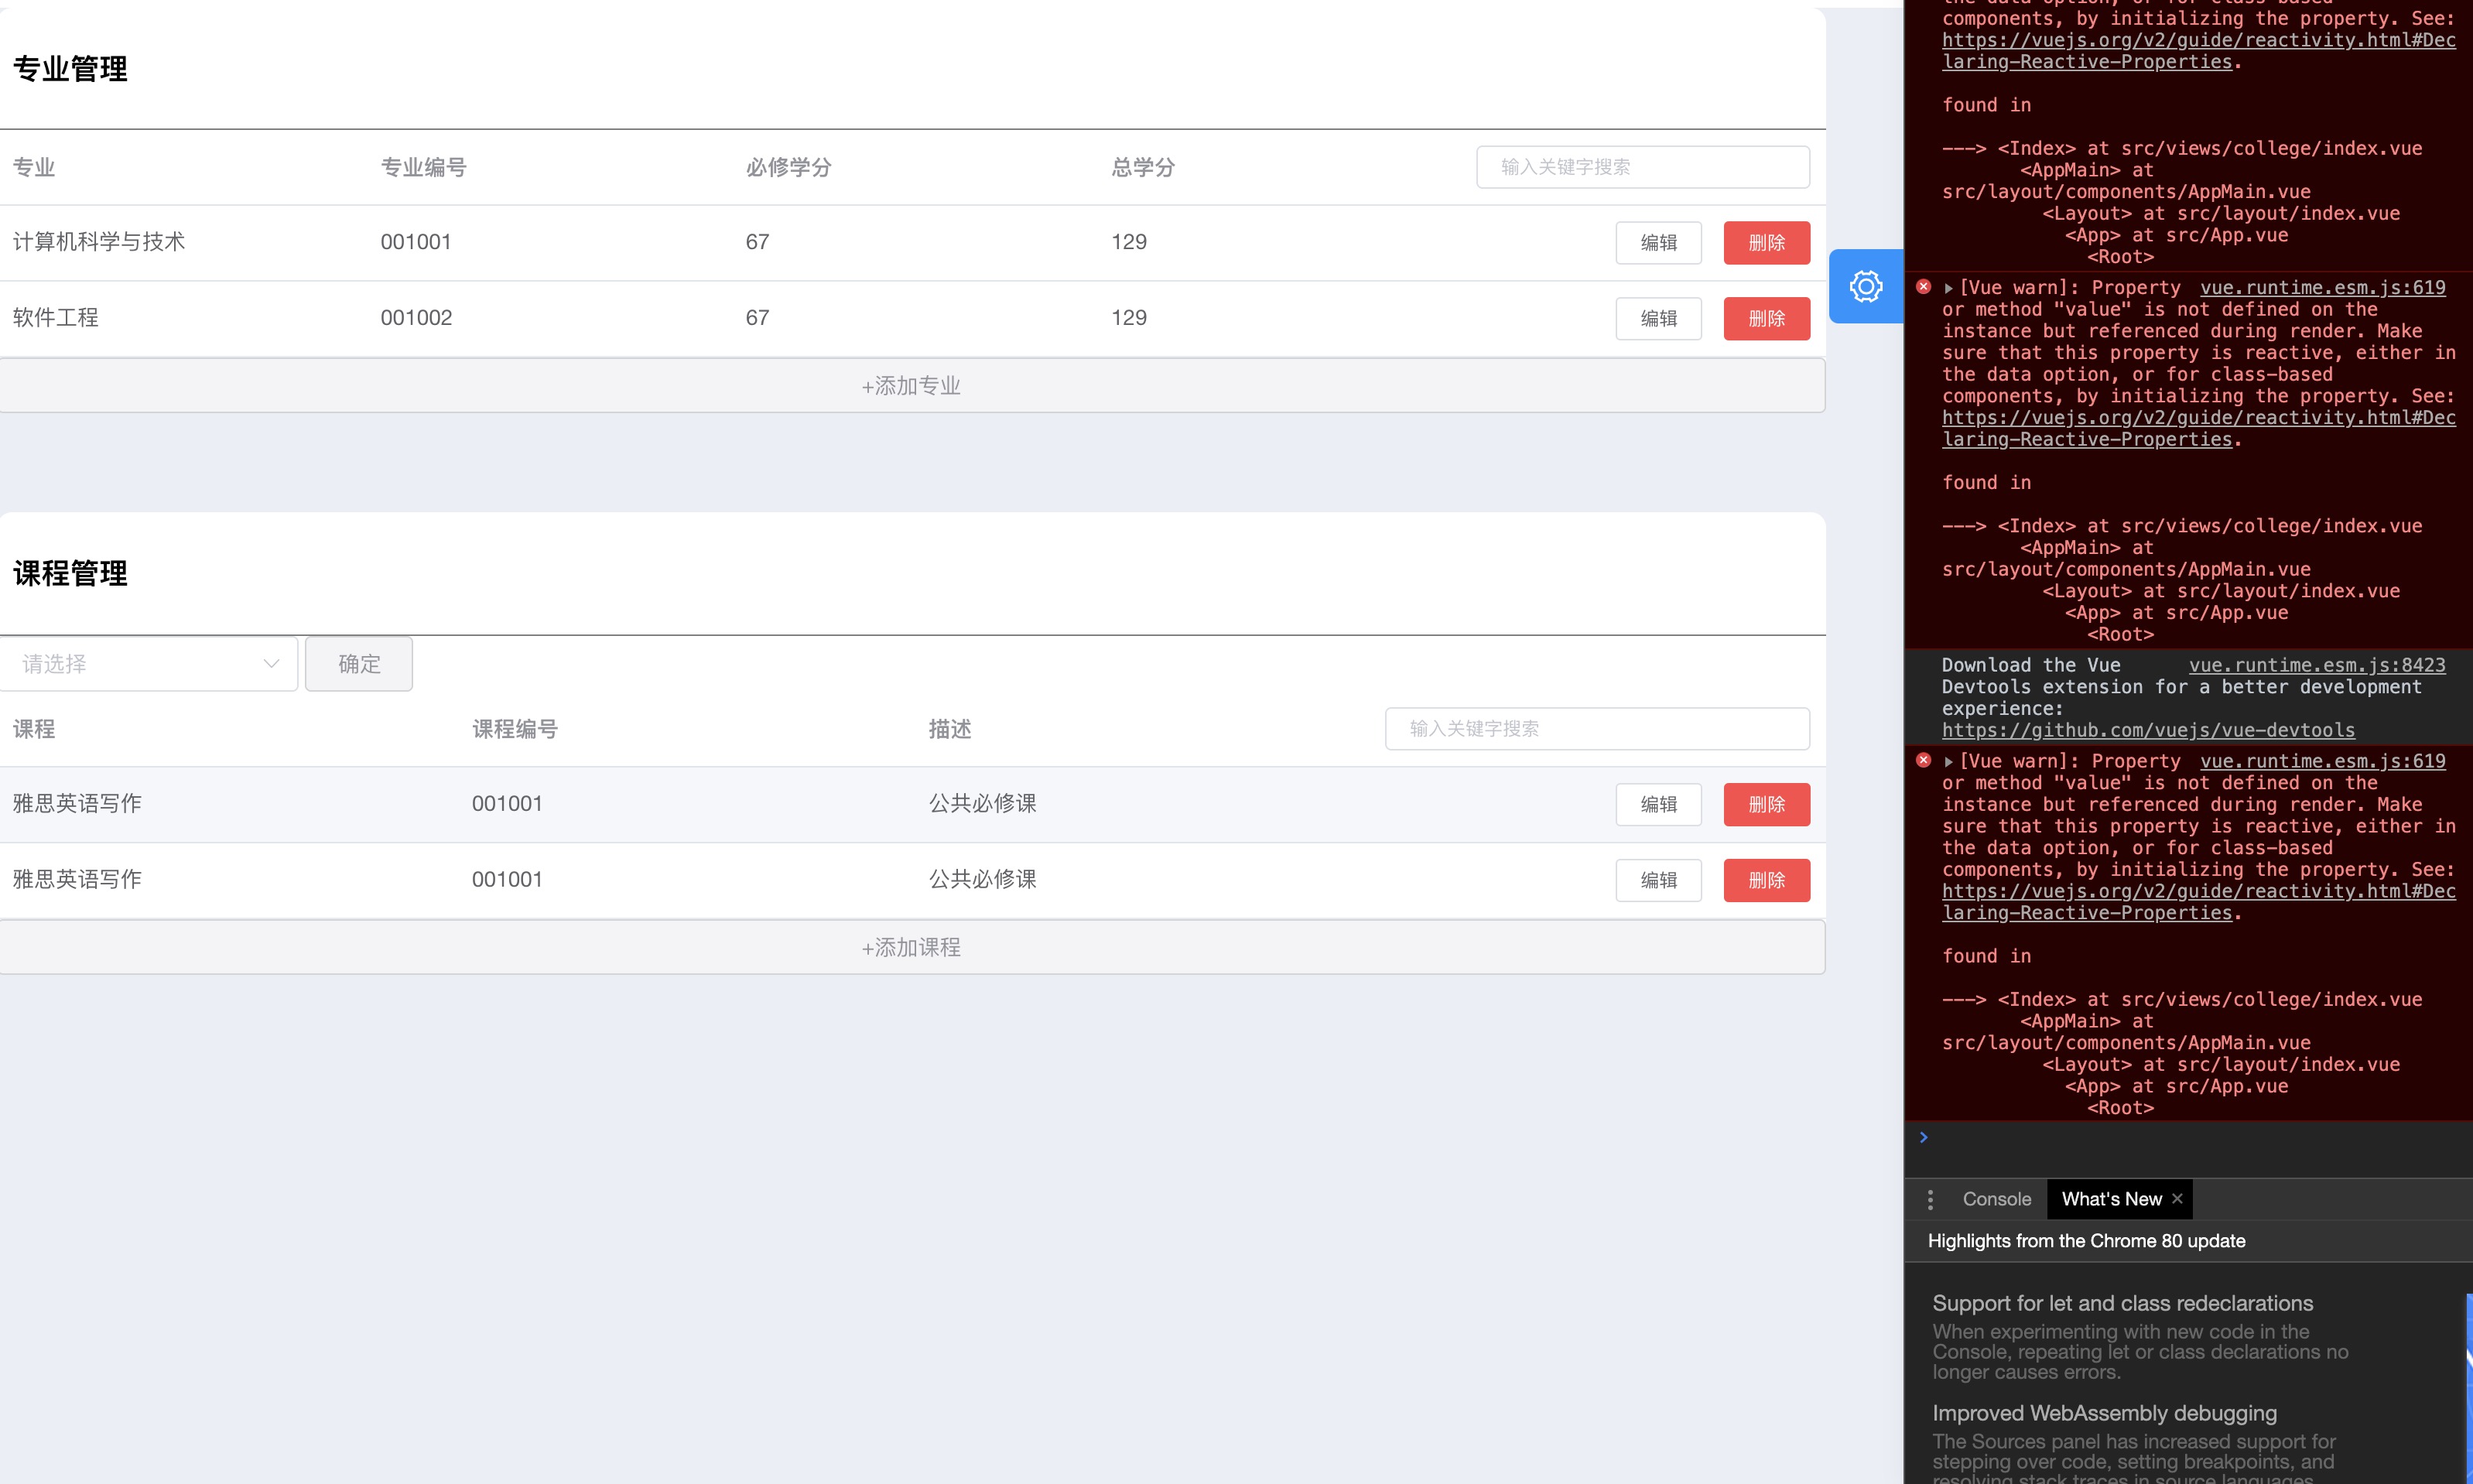
Task: Click the red error icon of middle Vue warning
Action: click(1923, 287)
